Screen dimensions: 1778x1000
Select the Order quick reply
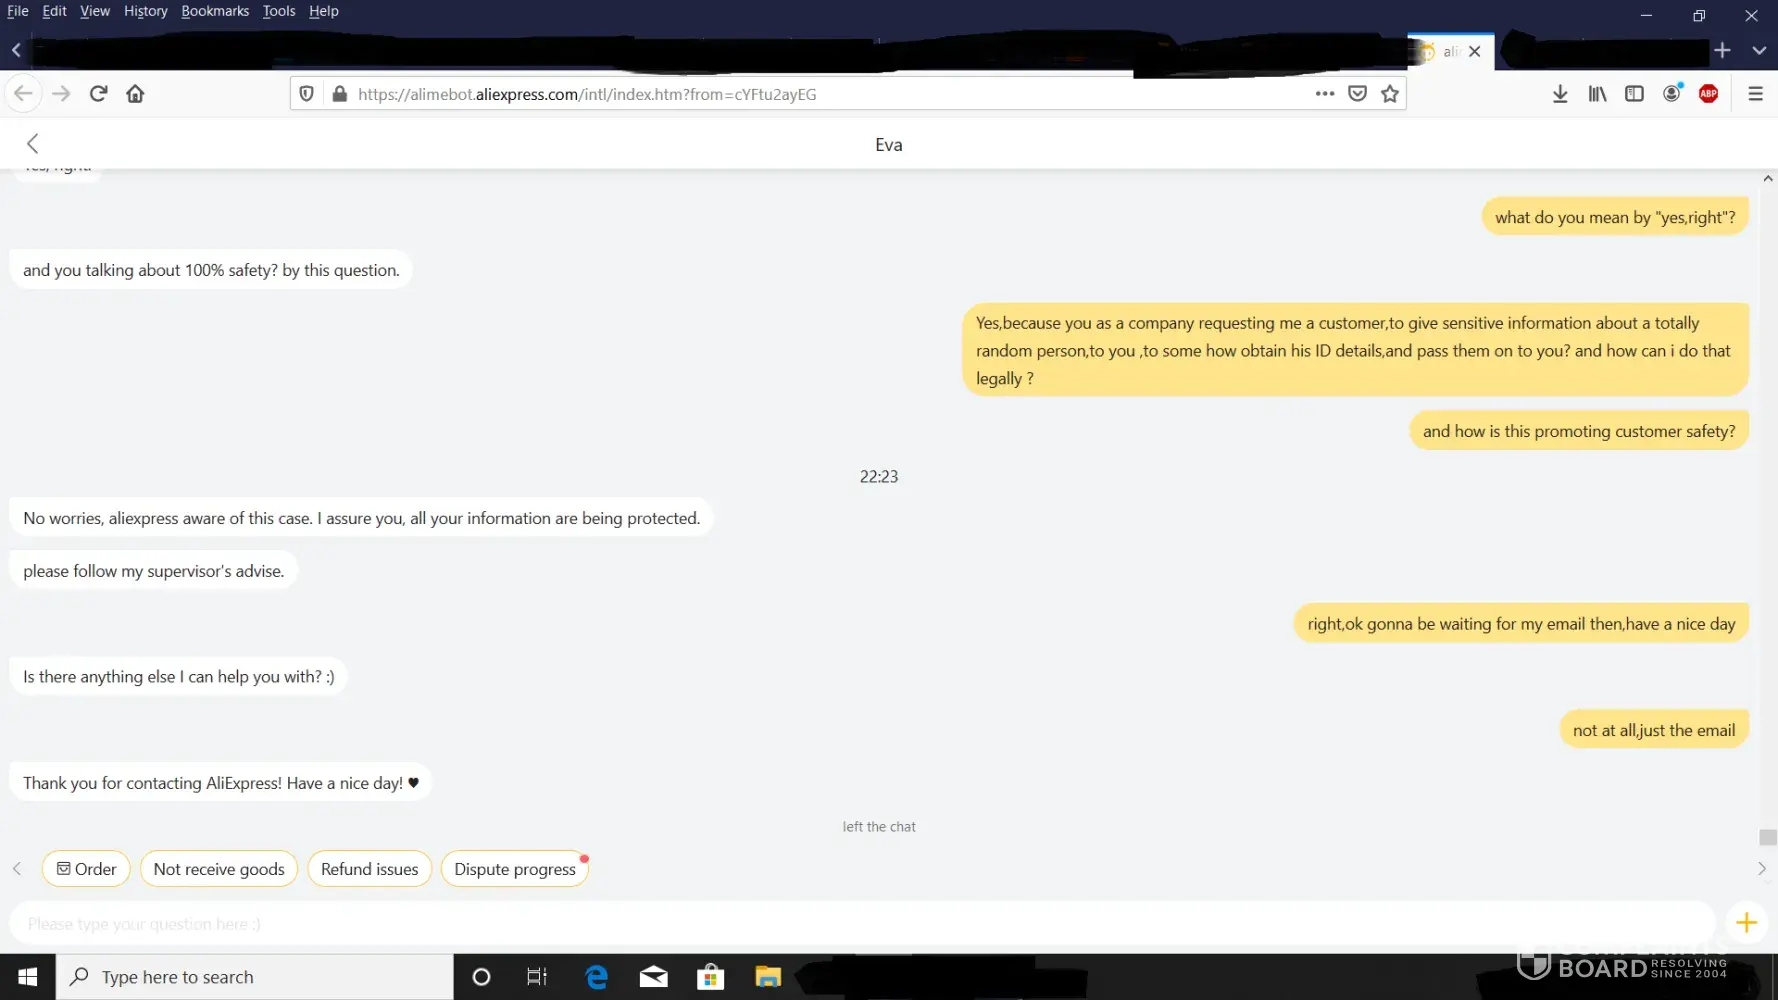tap(86, 869)
